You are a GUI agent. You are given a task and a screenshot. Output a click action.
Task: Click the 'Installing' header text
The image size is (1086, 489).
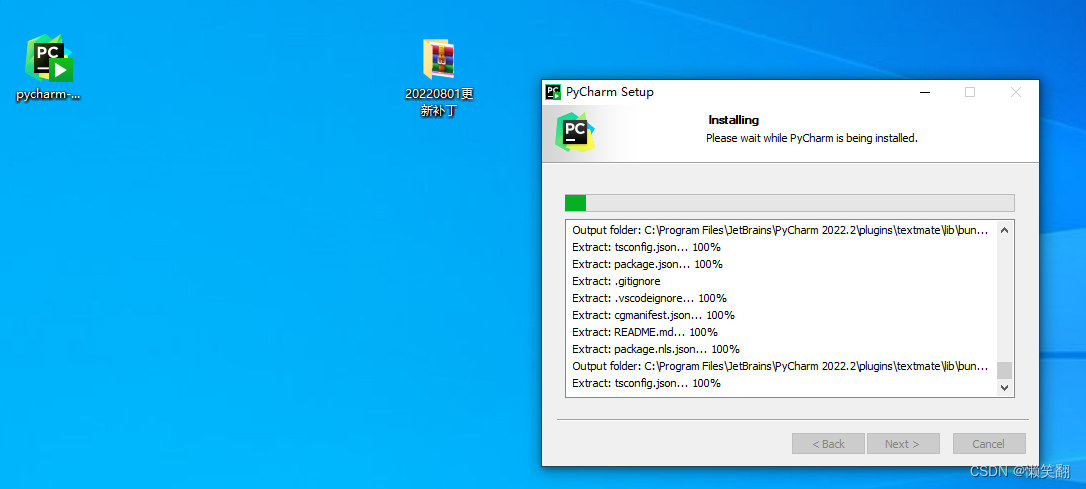tap(733, 120)
